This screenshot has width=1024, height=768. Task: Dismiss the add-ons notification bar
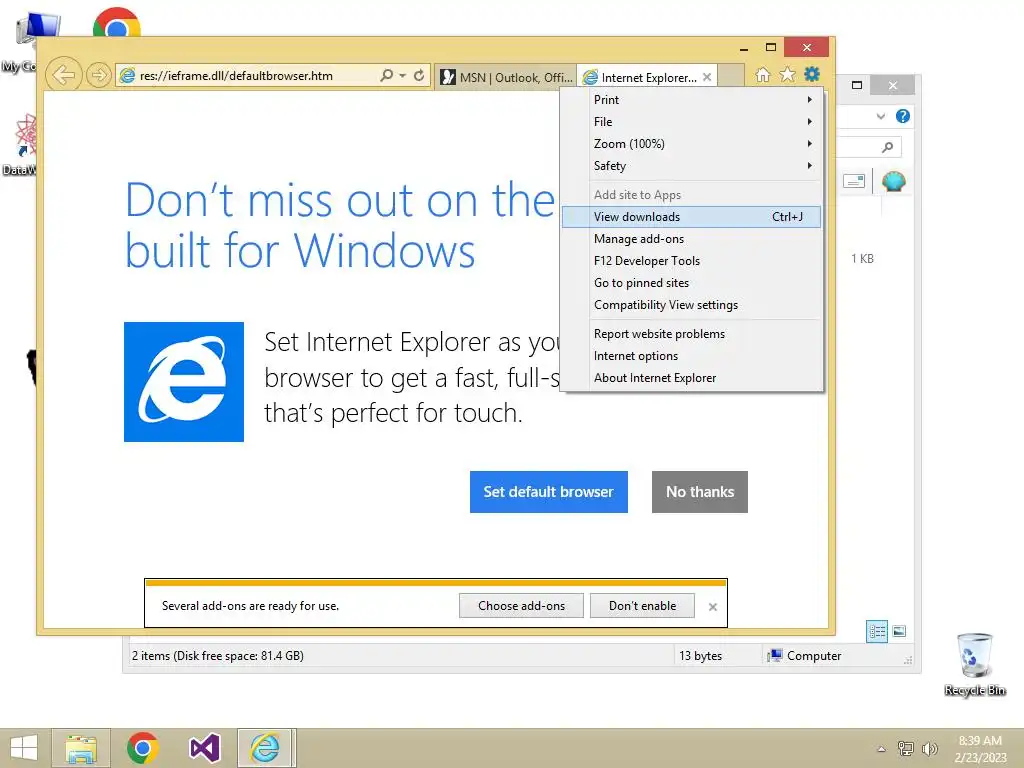pyautogui.click(x=712, y=607)
